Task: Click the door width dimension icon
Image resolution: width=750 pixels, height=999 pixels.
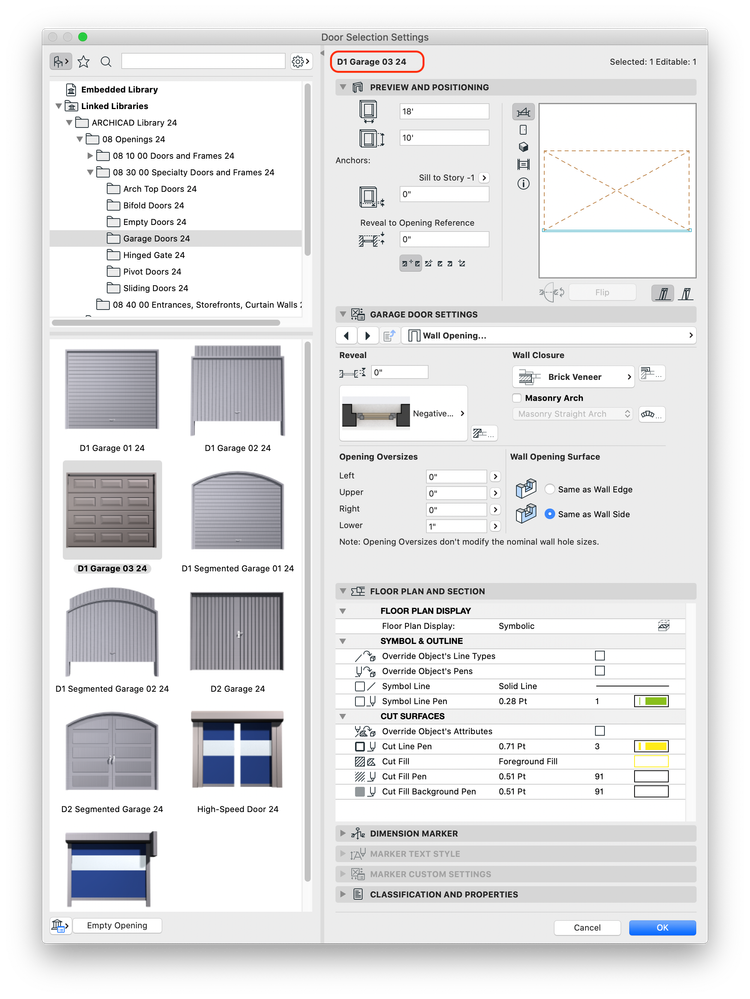Action: click(368, 111)
